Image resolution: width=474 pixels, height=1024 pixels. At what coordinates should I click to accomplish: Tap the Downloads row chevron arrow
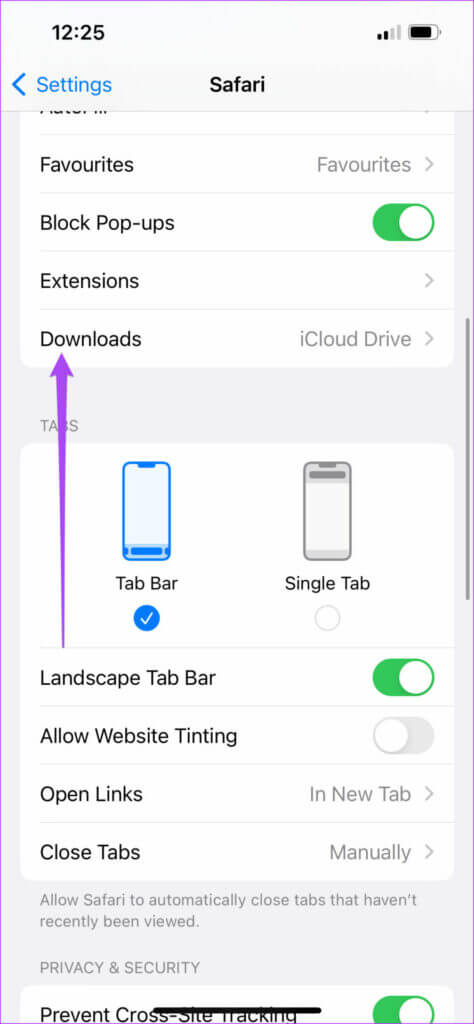(x=429, y=339)
